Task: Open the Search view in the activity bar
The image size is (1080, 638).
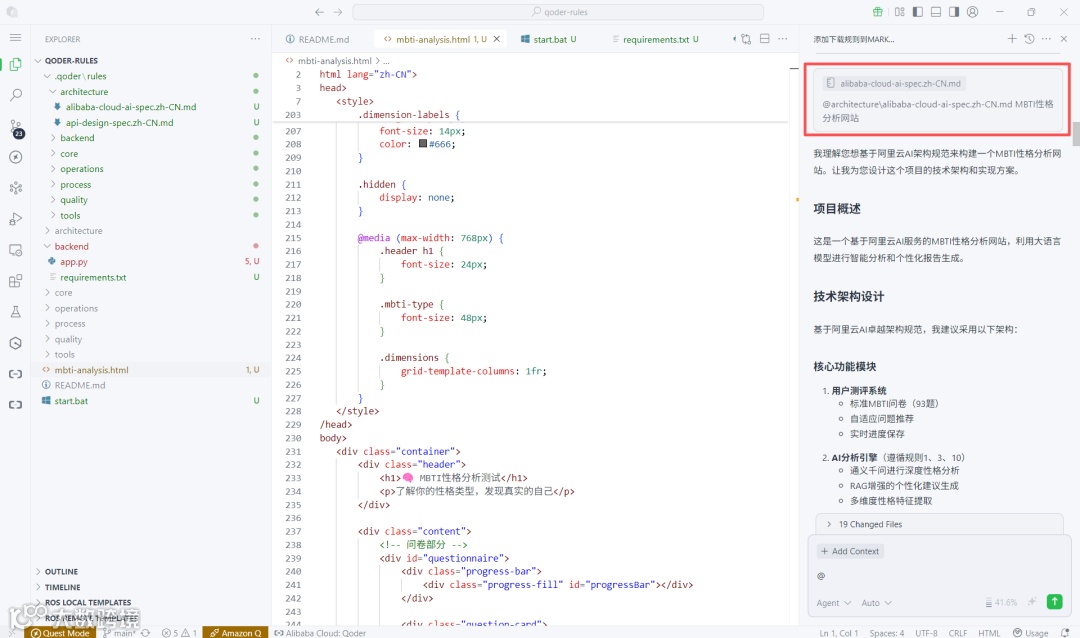Action: (x=15, y=95)
